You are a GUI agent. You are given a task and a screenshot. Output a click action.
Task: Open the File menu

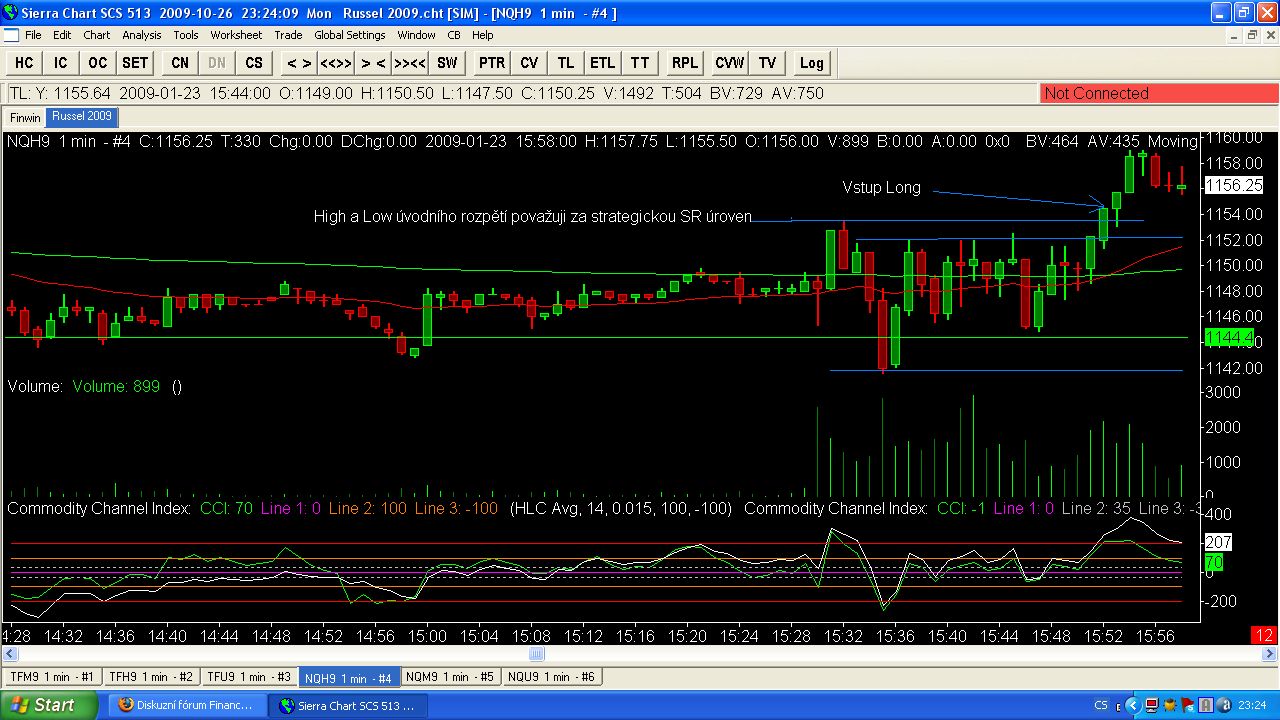pos(33,35)
